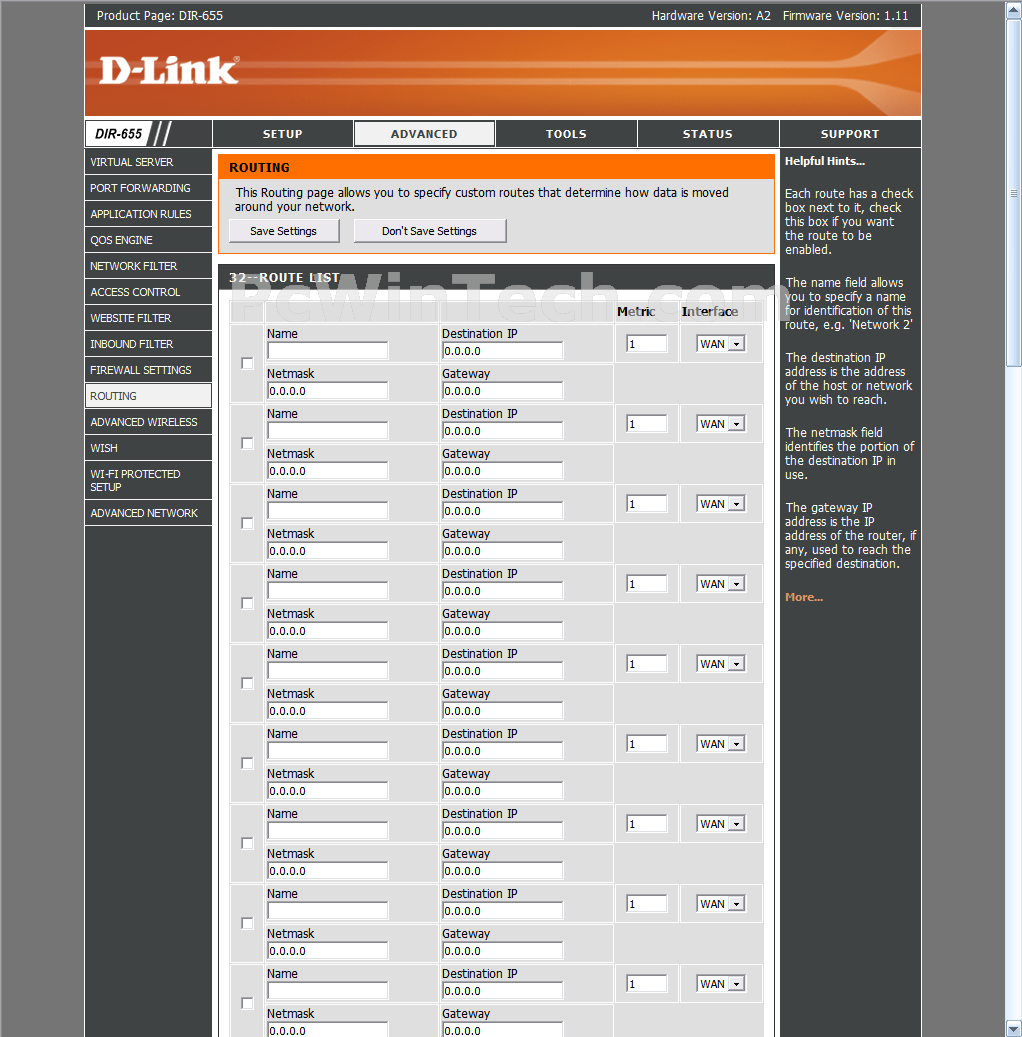The image size is (1022, 1037).
Task: Enable the fifth route in the list
Action: click(x=247, y=683)
